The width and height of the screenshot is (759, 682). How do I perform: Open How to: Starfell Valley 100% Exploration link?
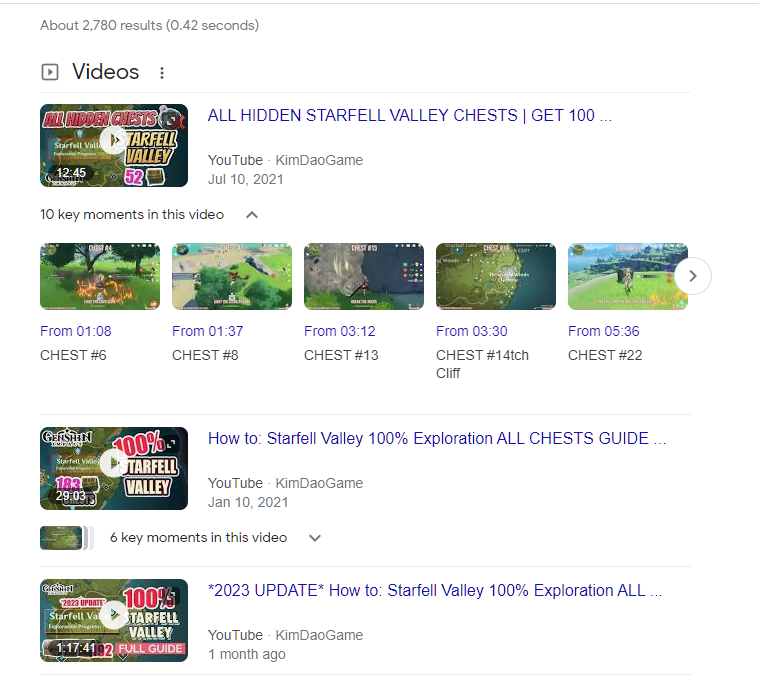pos(437,438)
